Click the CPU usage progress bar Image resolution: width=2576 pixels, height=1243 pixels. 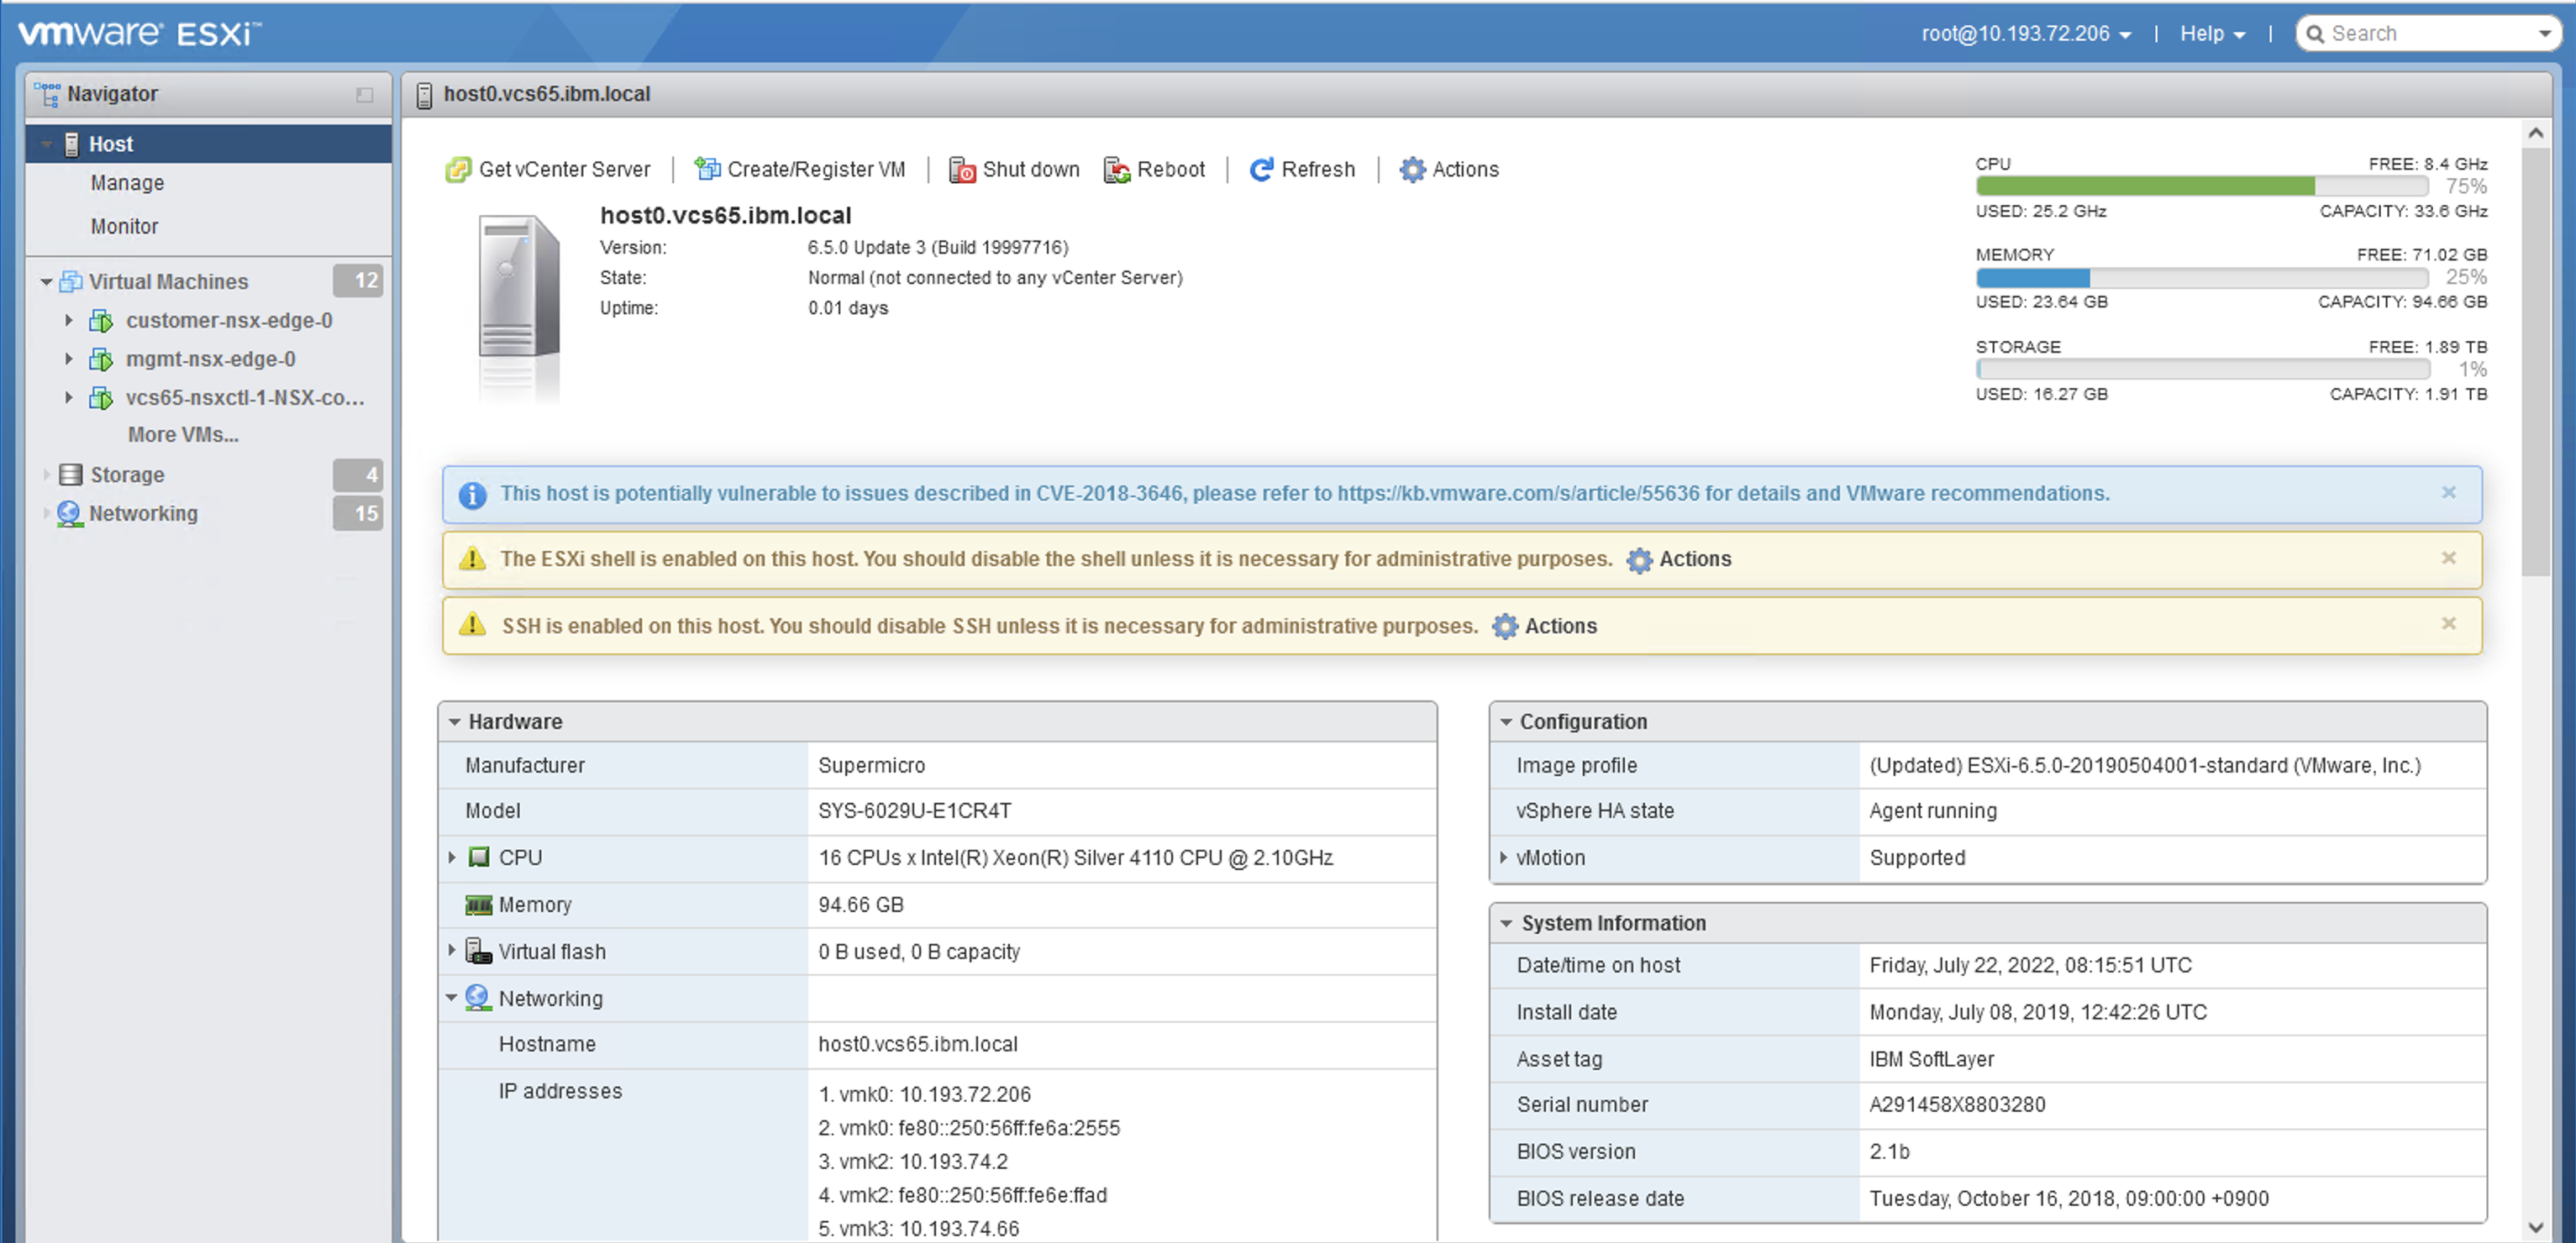coord(2201,186)
